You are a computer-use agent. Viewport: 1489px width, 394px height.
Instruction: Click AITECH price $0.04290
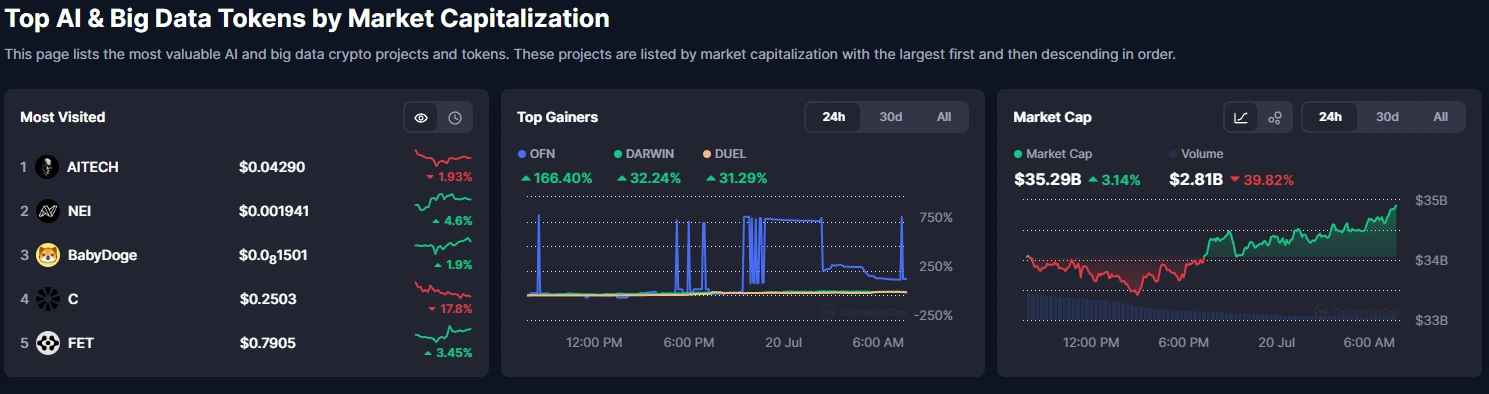pos(272,167)
